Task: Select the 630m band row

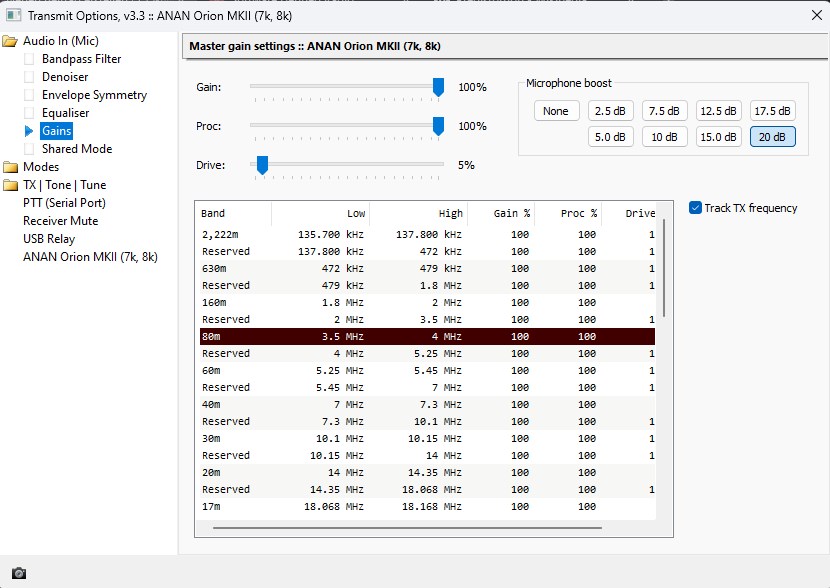Action: (x=427, y=268)
